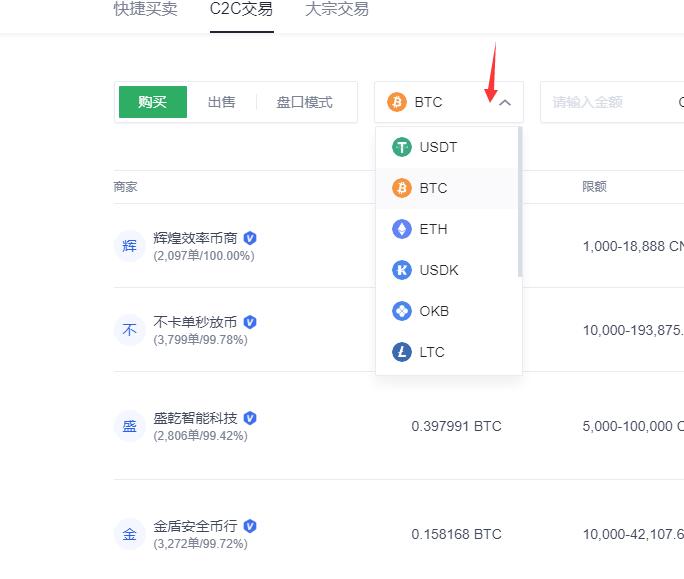This screenshot has width=684, height=579.
Task: Pick LTC in the dropdown list
Action: [x=447, y=352]
